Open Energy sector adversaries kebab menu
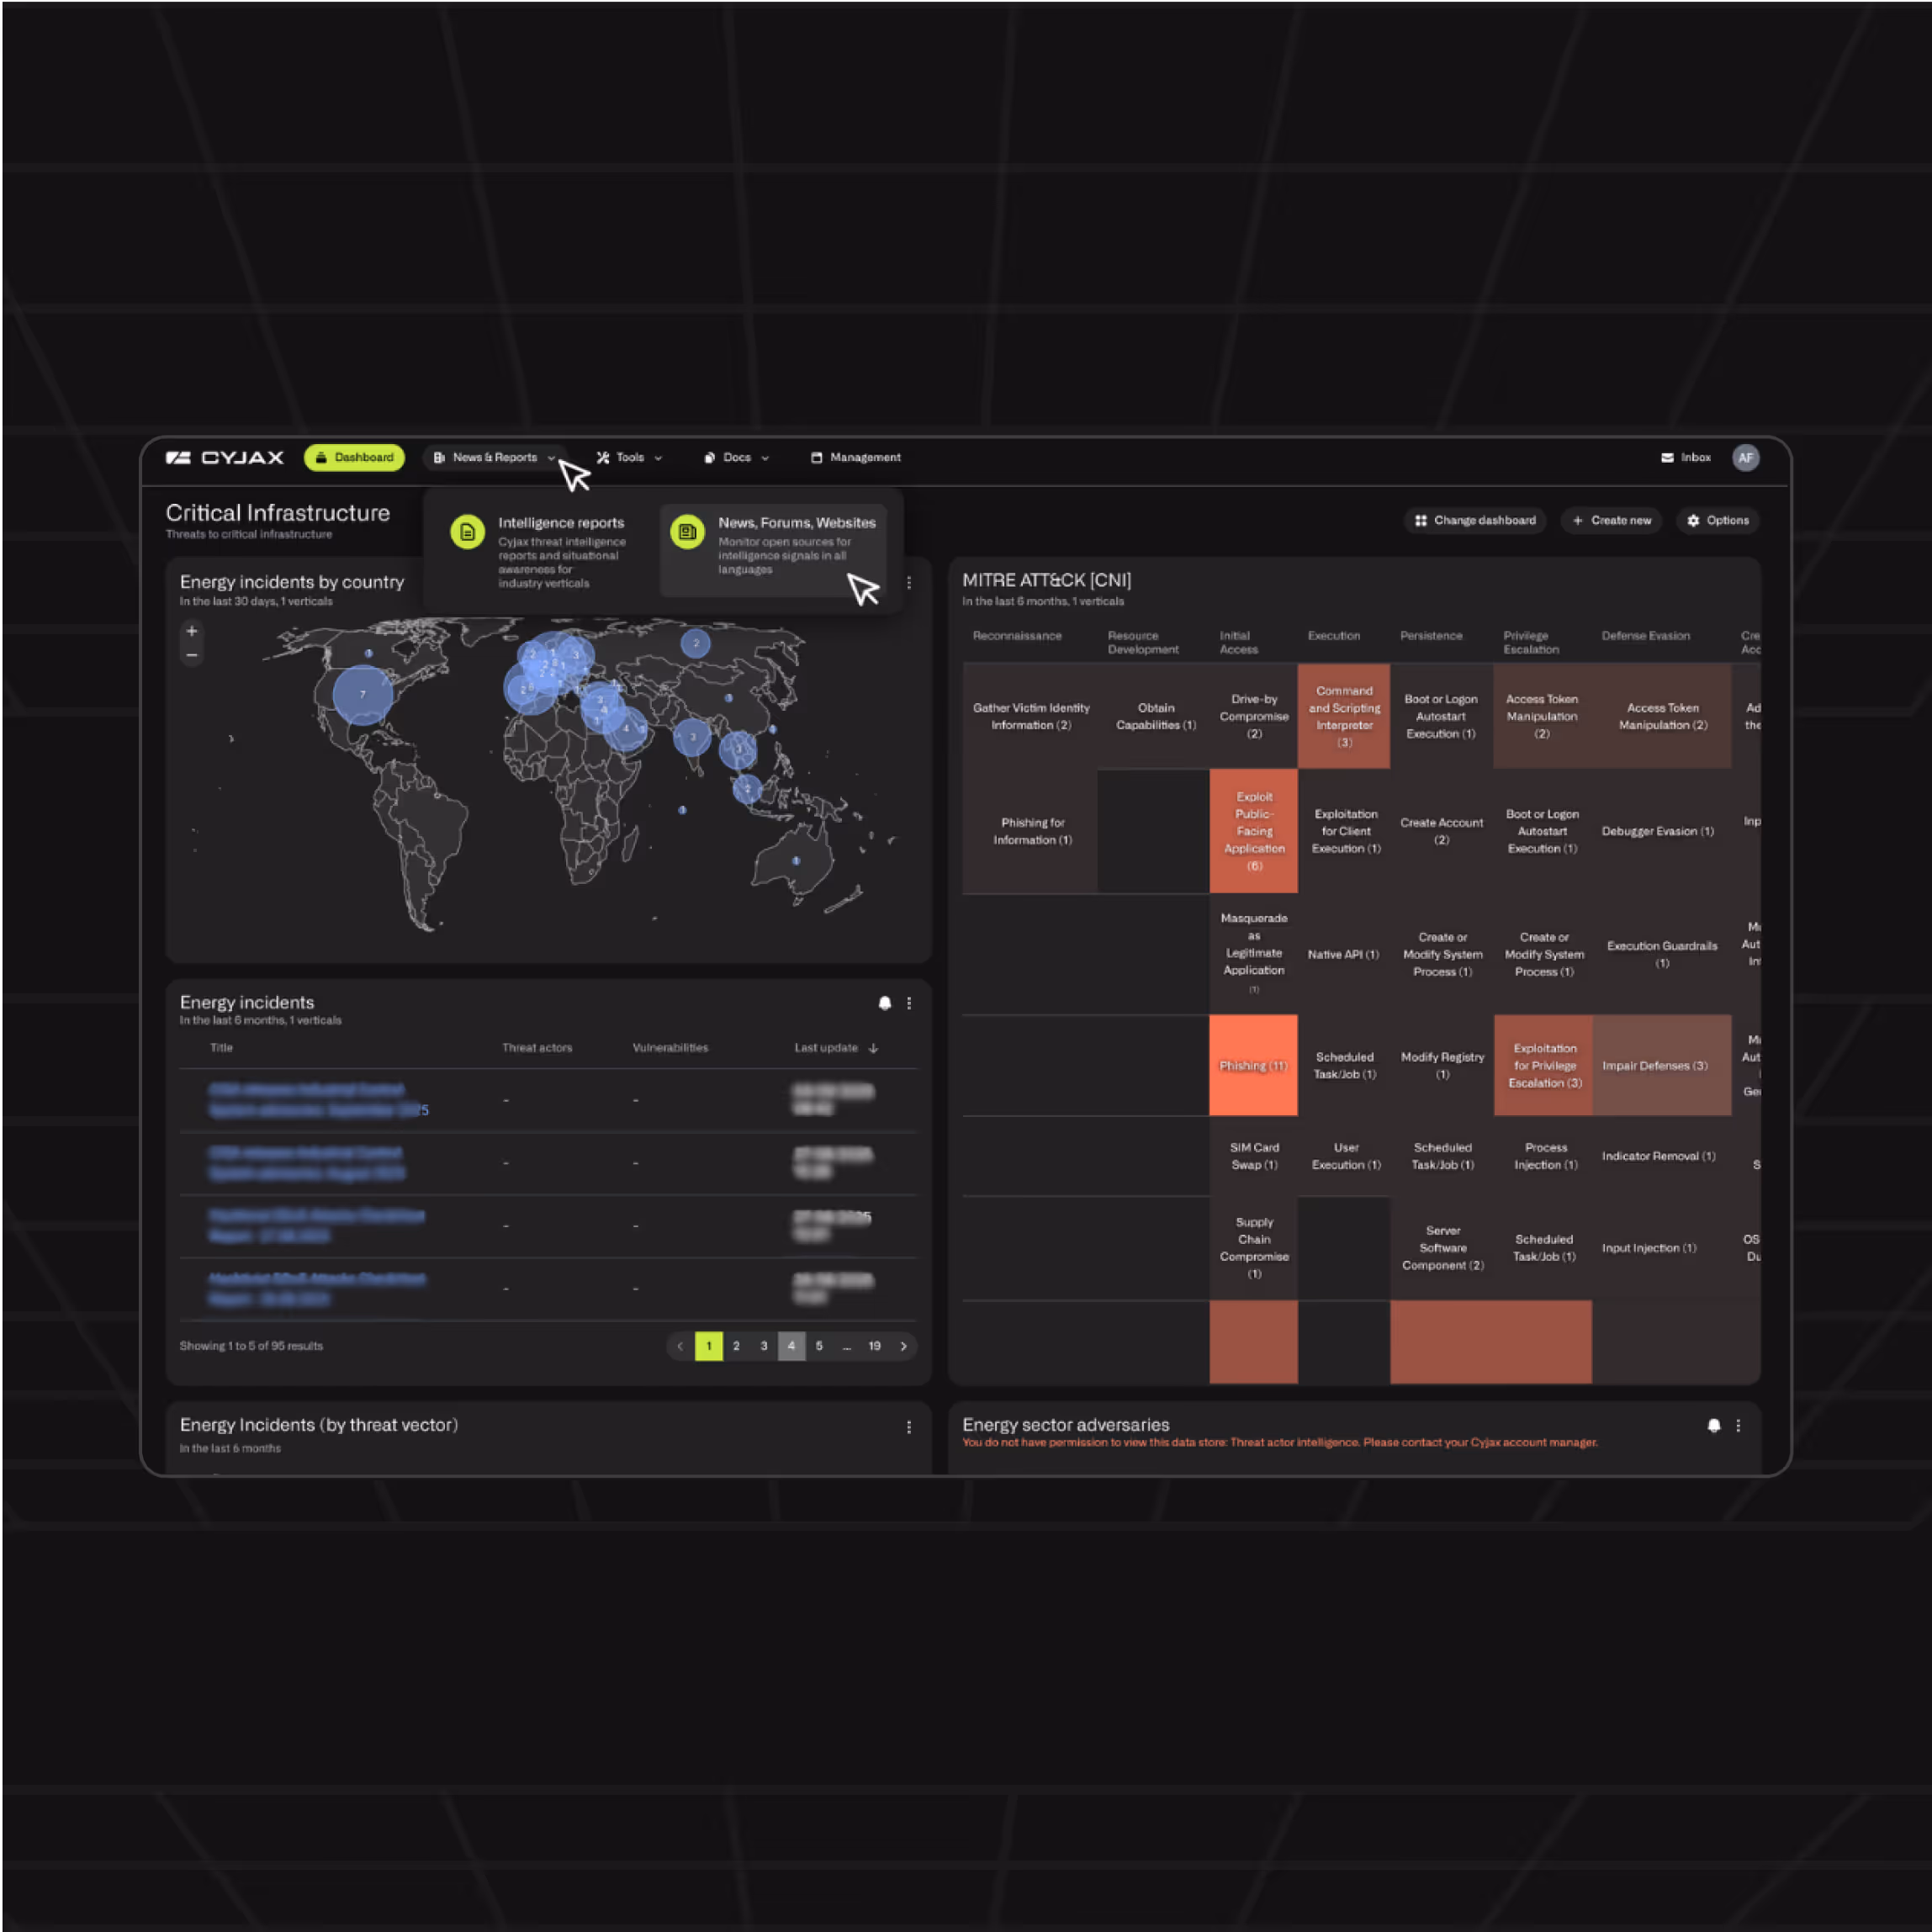The width and height of the screenshot is (1932, 1932). coord(1738,1426)
